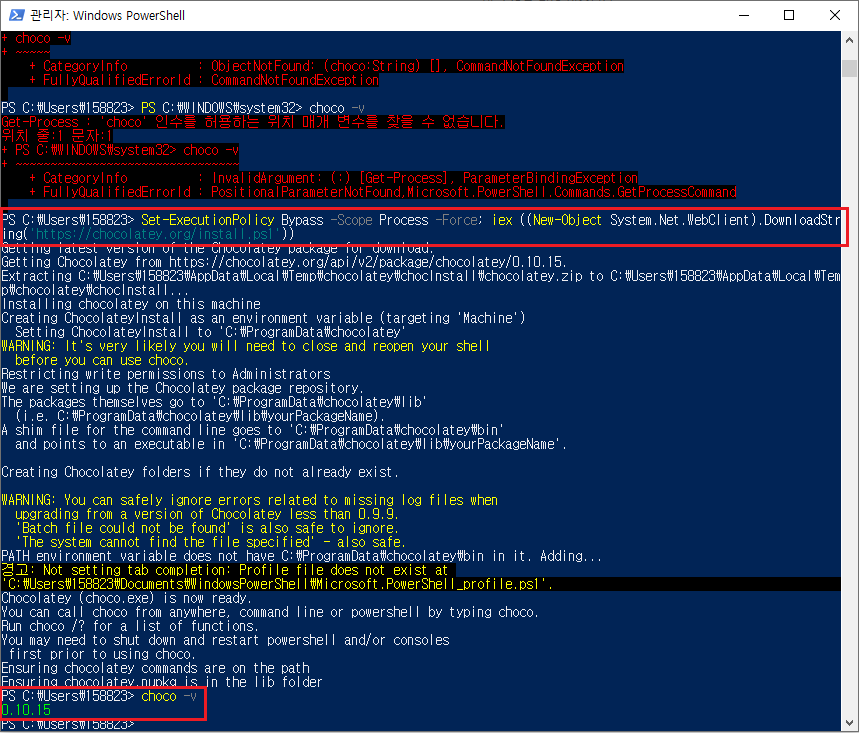Viewport: 859px width, 733px height.
Task: Click the 'Chocolatey (choco.exe) is now ready.' line
Action: click(x=127, y=598)
